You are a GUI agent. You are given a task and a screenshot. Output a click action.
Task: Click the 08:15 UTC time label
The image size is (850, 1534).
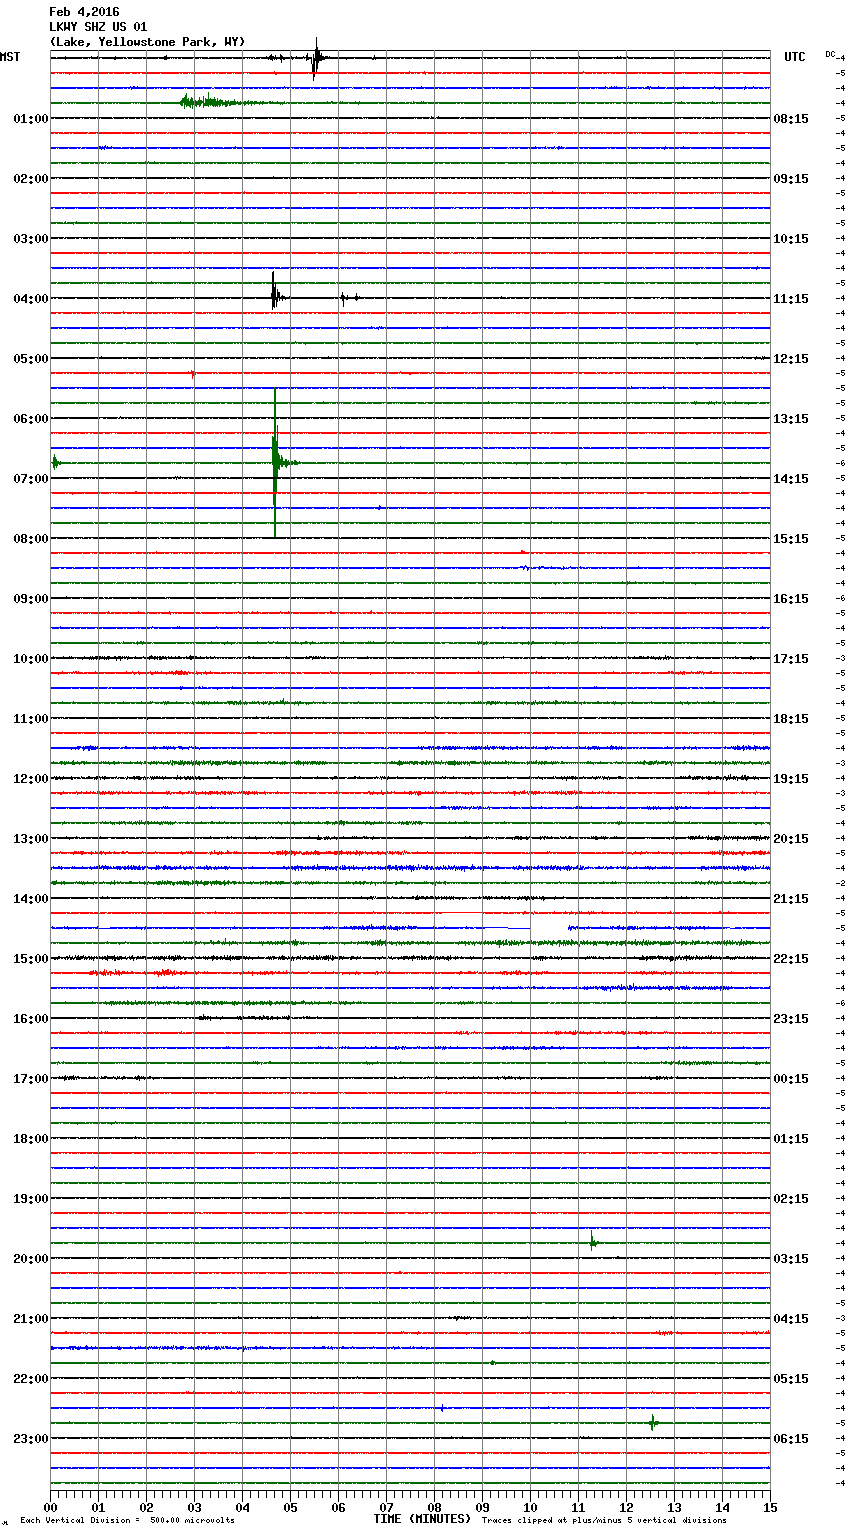[x=791, y=119]
